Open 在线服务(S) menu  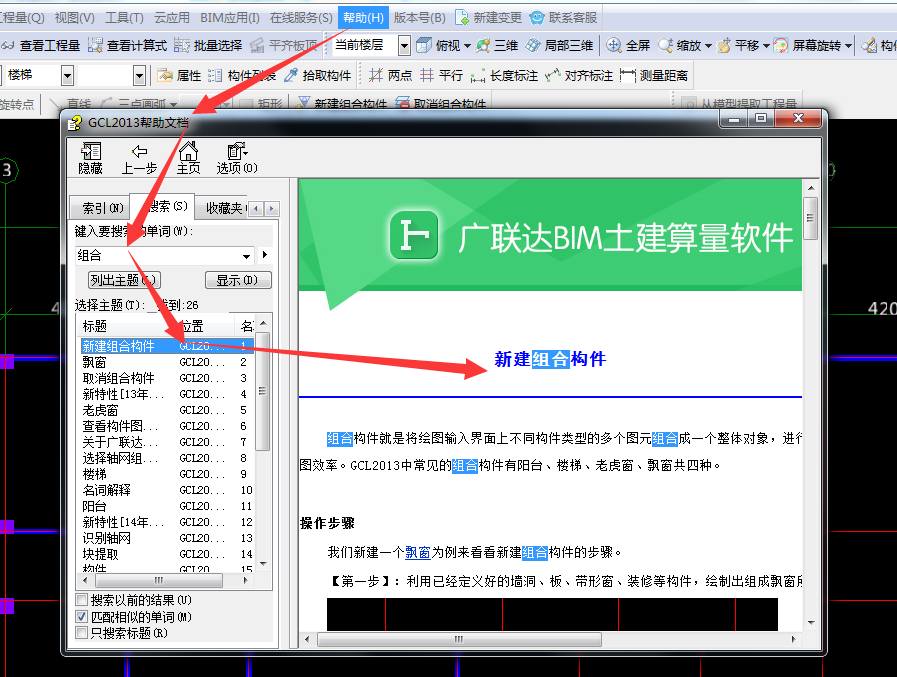click(x=301, y=18)
